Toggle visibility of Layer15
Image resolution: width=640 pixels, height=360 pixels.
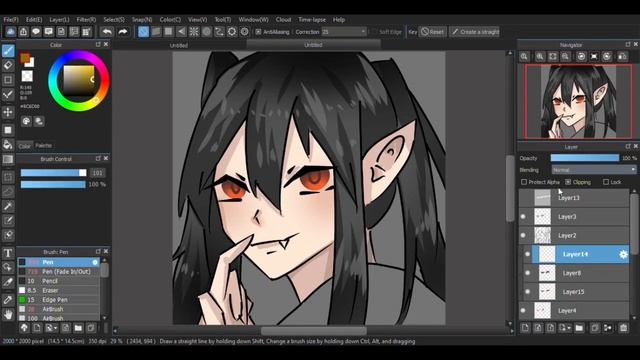click(528, 292)
